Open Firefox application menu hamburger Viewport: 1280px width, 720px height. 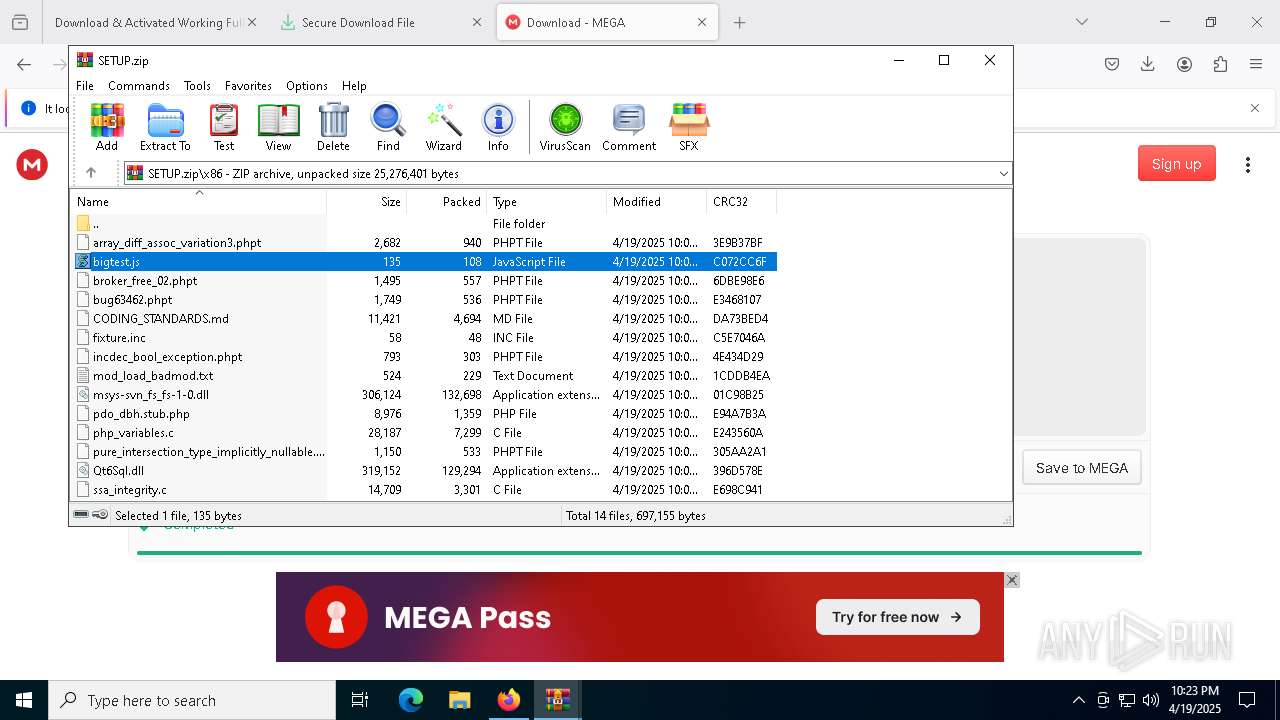pos(1256,64)
